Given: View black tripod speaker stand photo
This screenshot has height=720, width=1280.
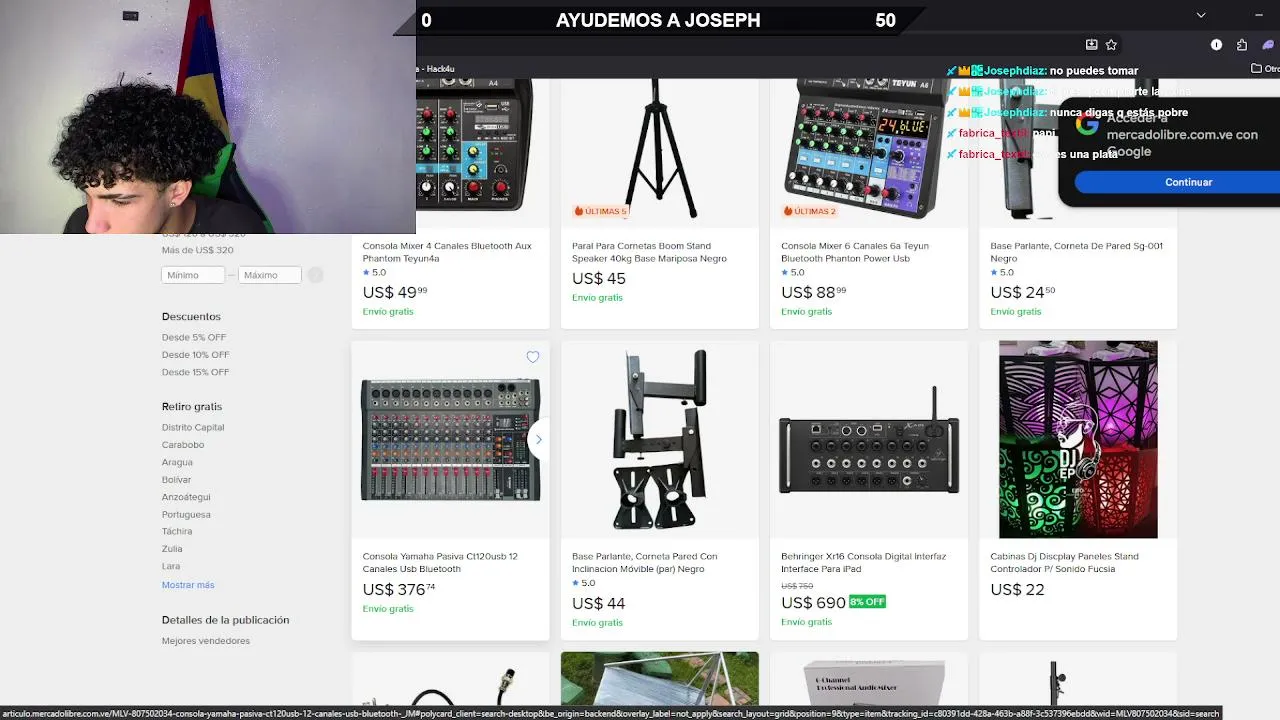Looking at the screenshot, I should pyautogui.click(x=660, y=148).
